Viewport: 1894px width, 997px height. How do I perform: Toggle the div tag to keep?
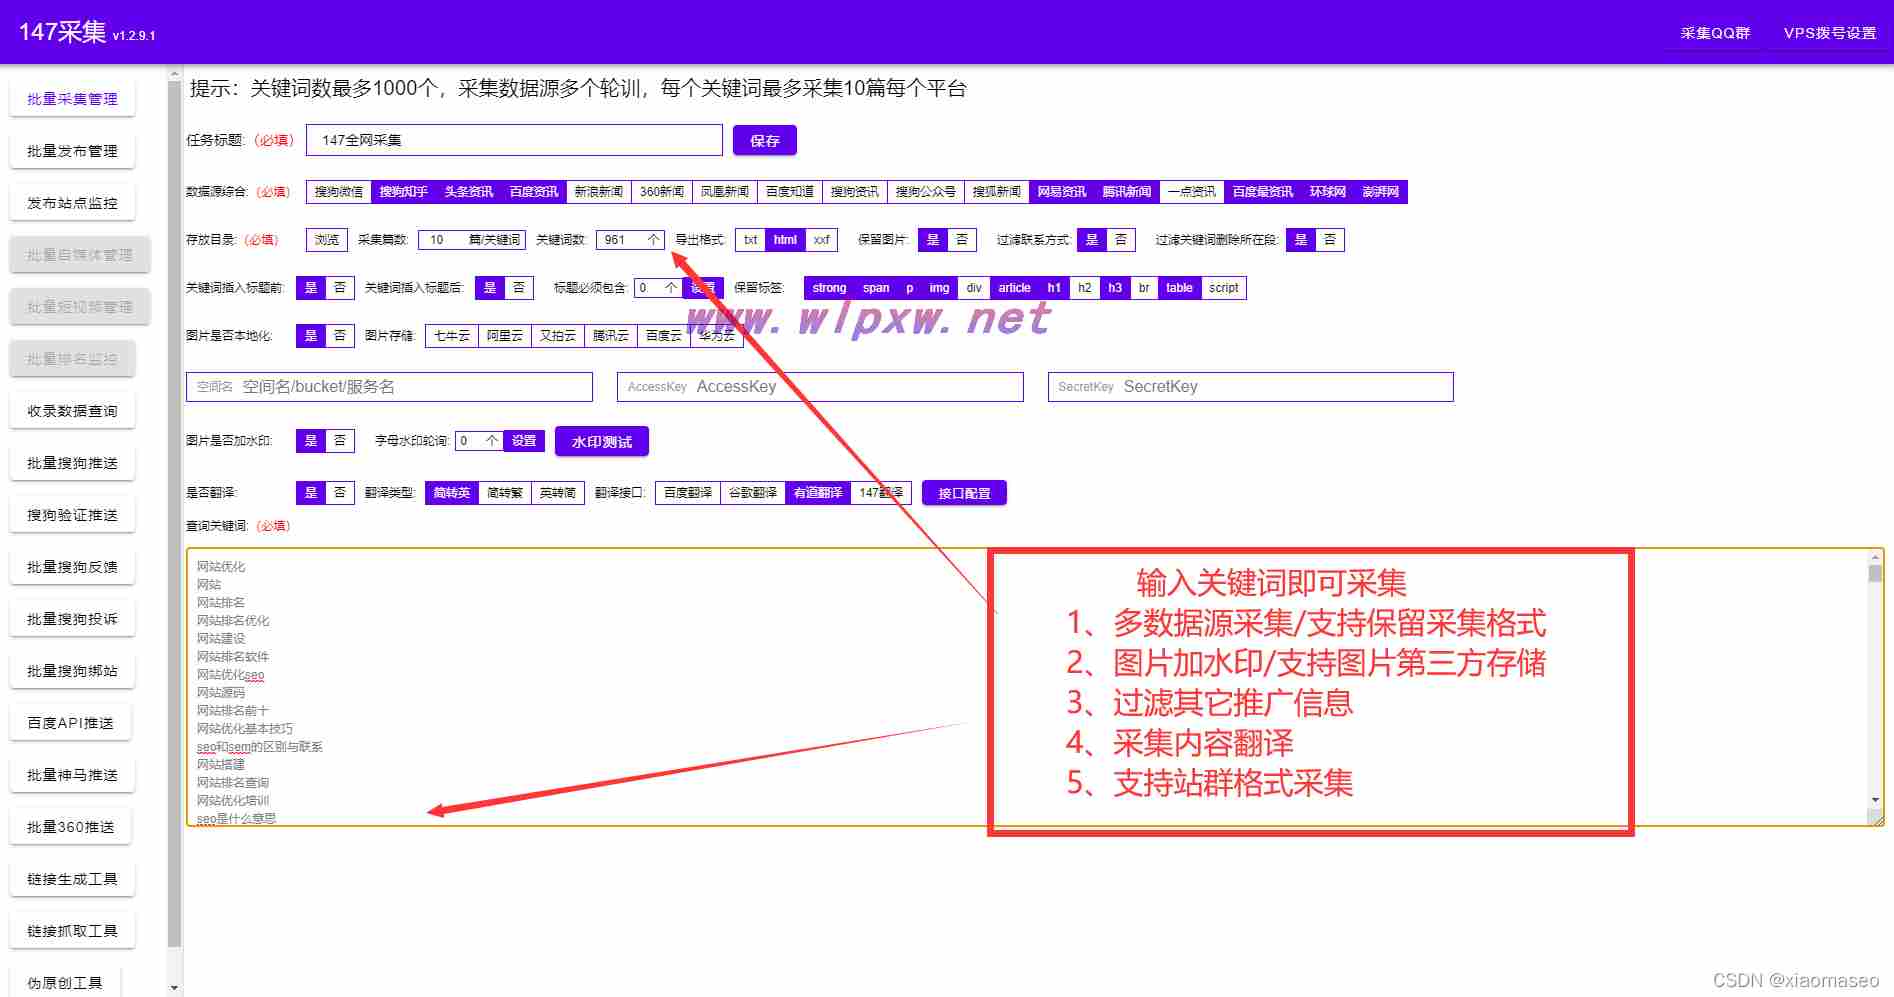(974, 288)
